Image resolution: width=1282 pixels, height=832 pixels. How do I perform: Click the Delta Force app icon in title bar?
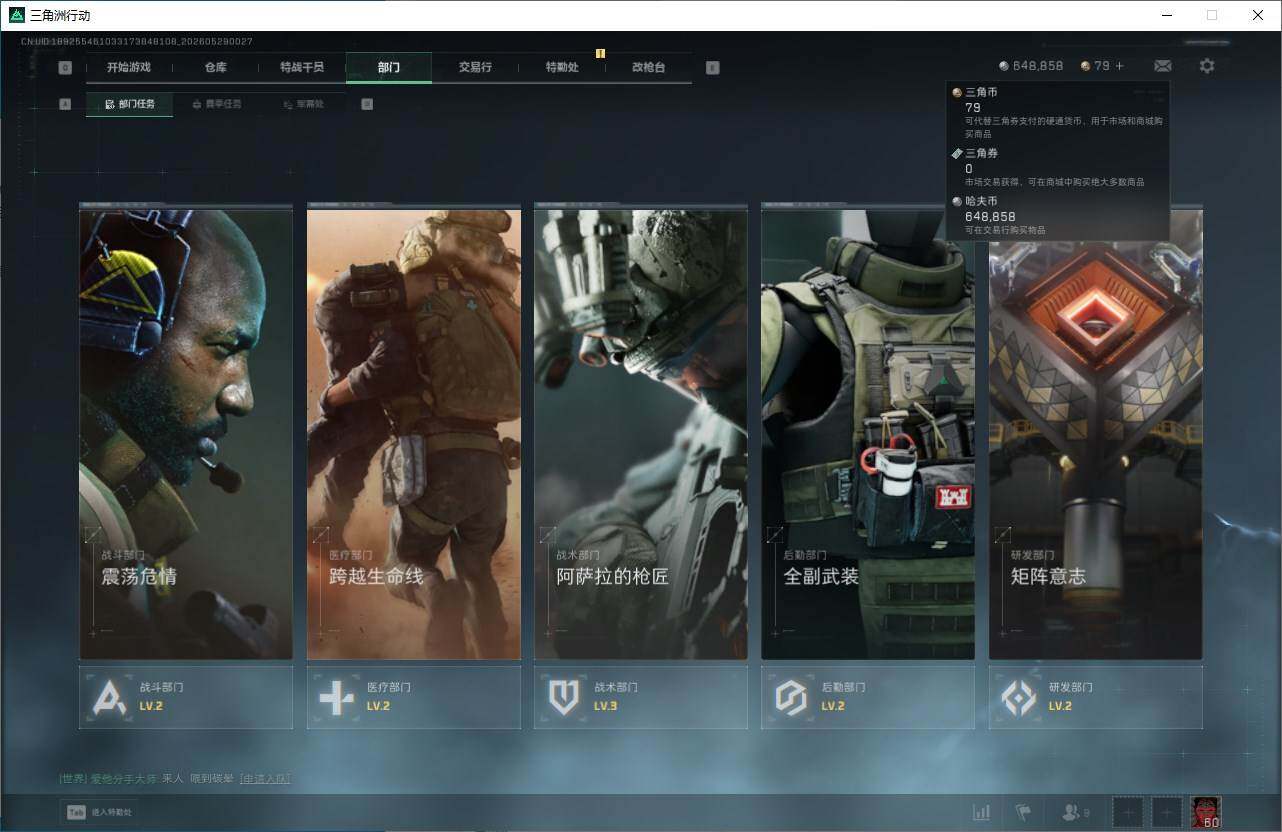pyautogui.click(x=16, y=15)
